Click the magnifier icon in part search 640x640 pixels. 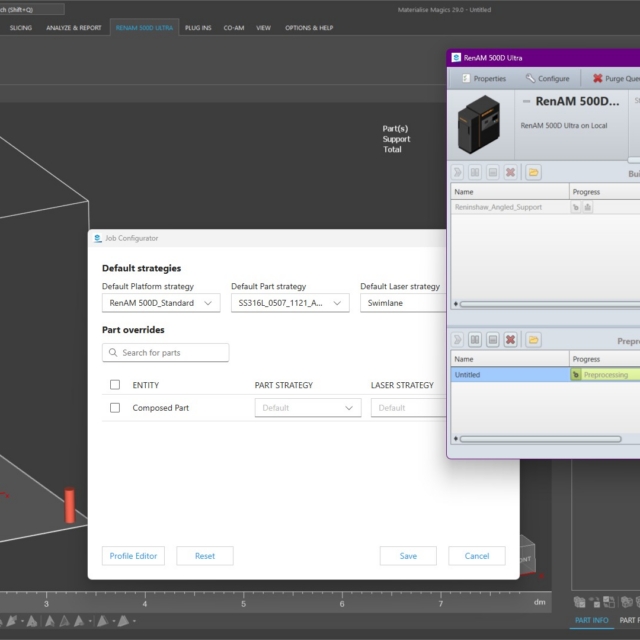point(113,352)
